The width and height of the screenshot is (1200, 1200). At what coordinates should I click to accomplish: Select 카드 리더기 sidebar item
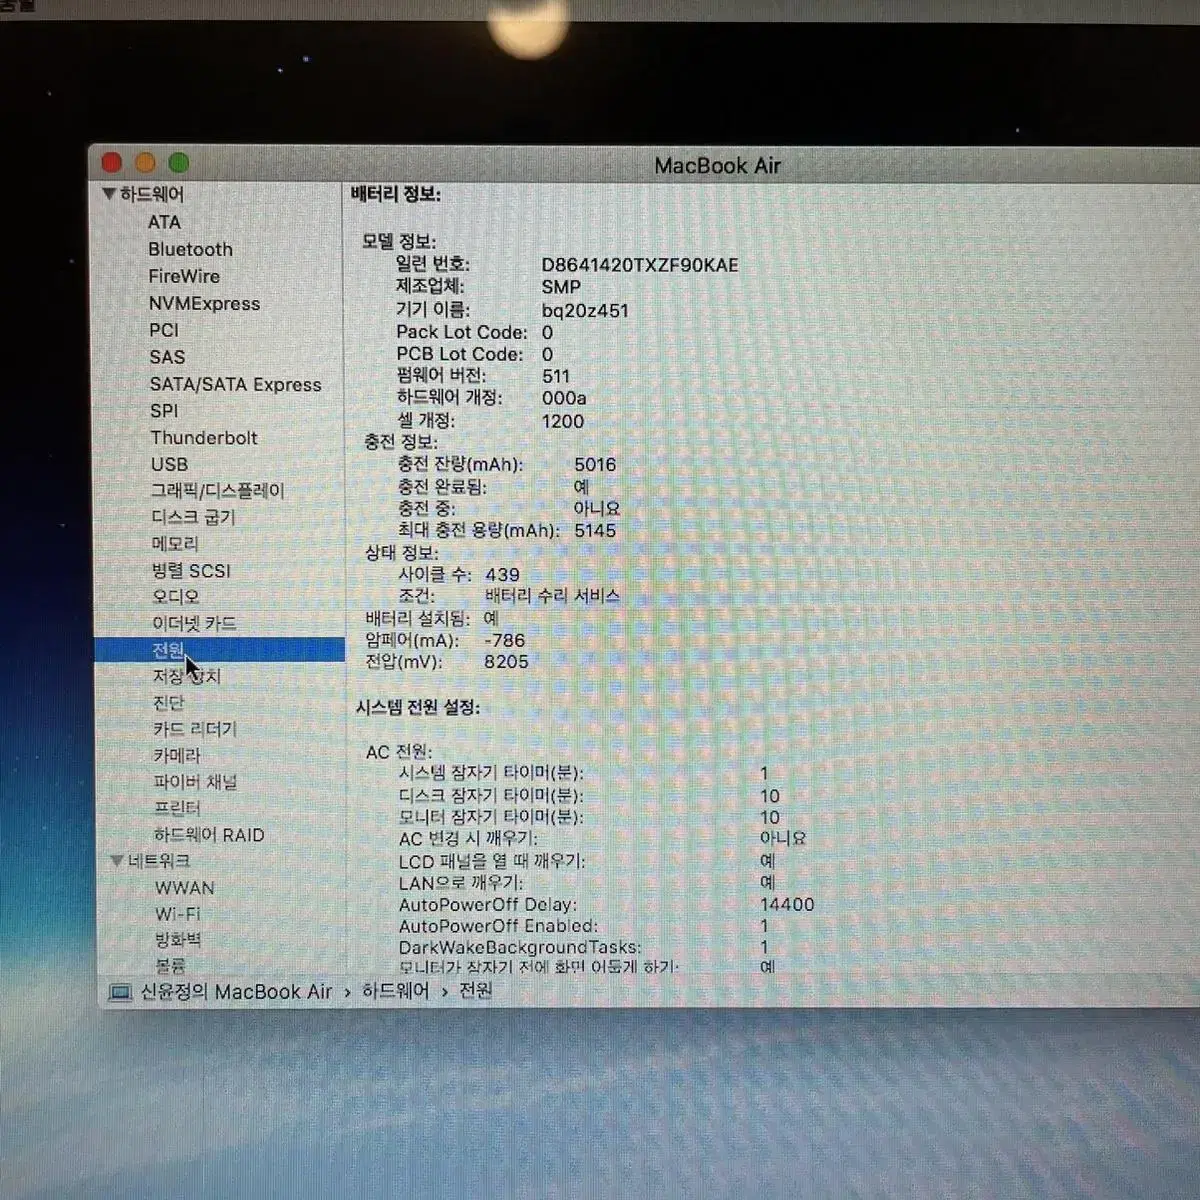click(x=195, y=729)
